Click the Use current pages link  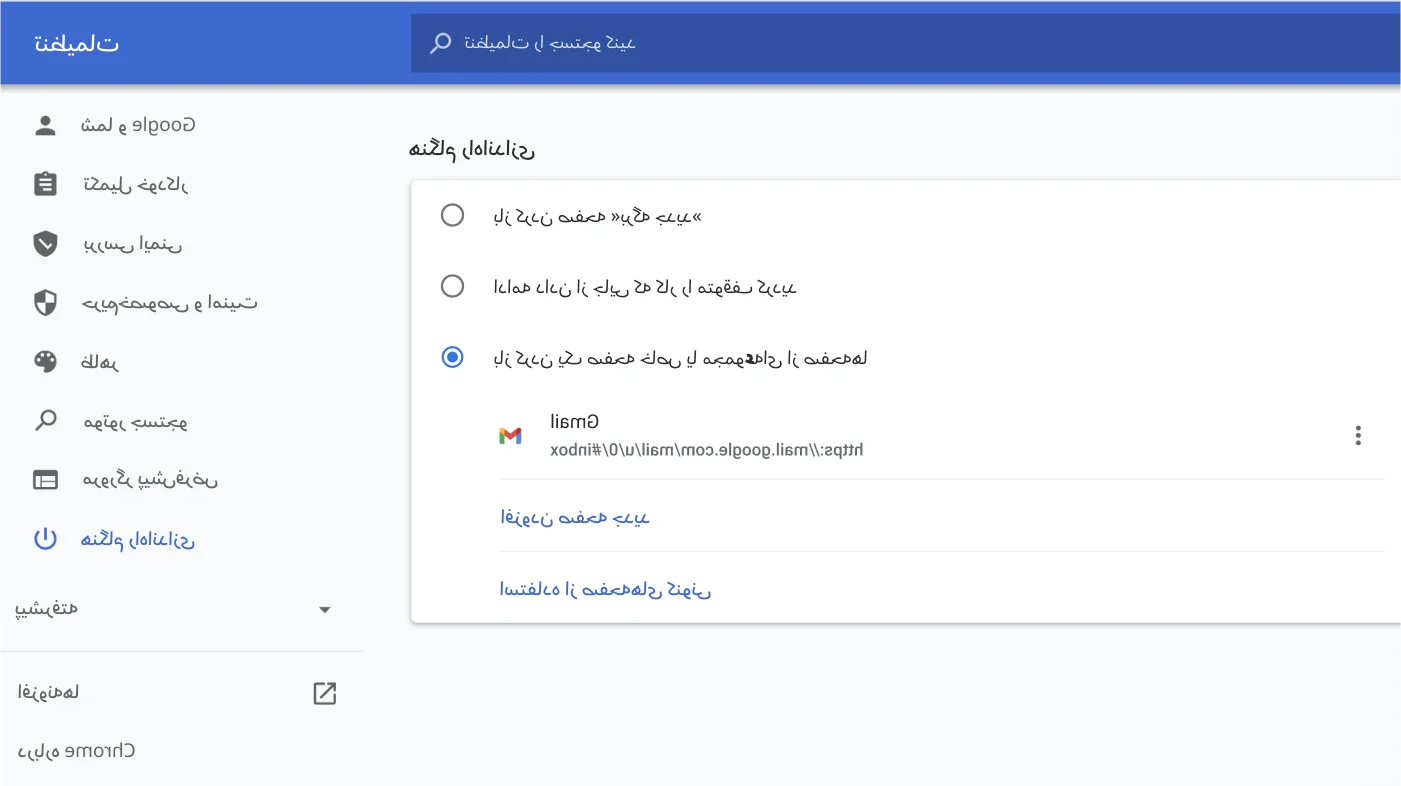coord(605,589)
